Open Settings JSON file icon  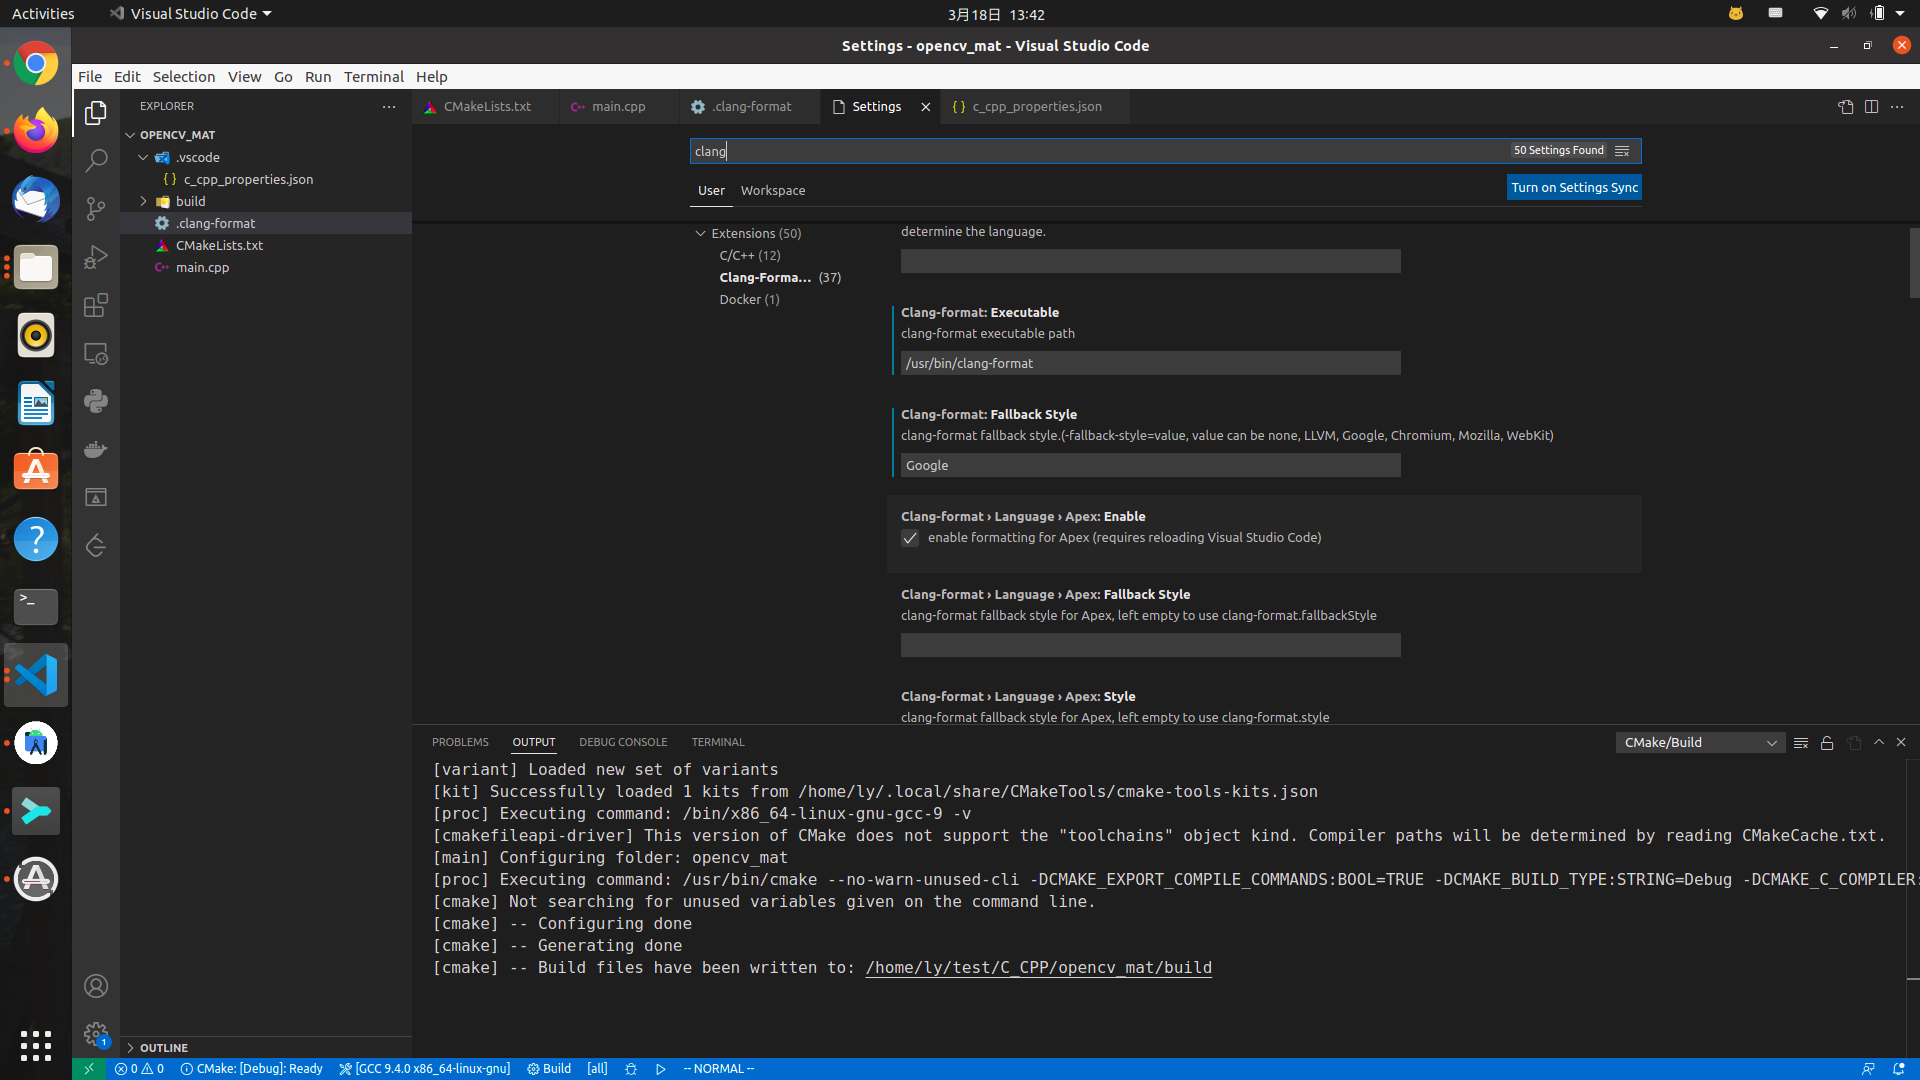point(1845,107)
